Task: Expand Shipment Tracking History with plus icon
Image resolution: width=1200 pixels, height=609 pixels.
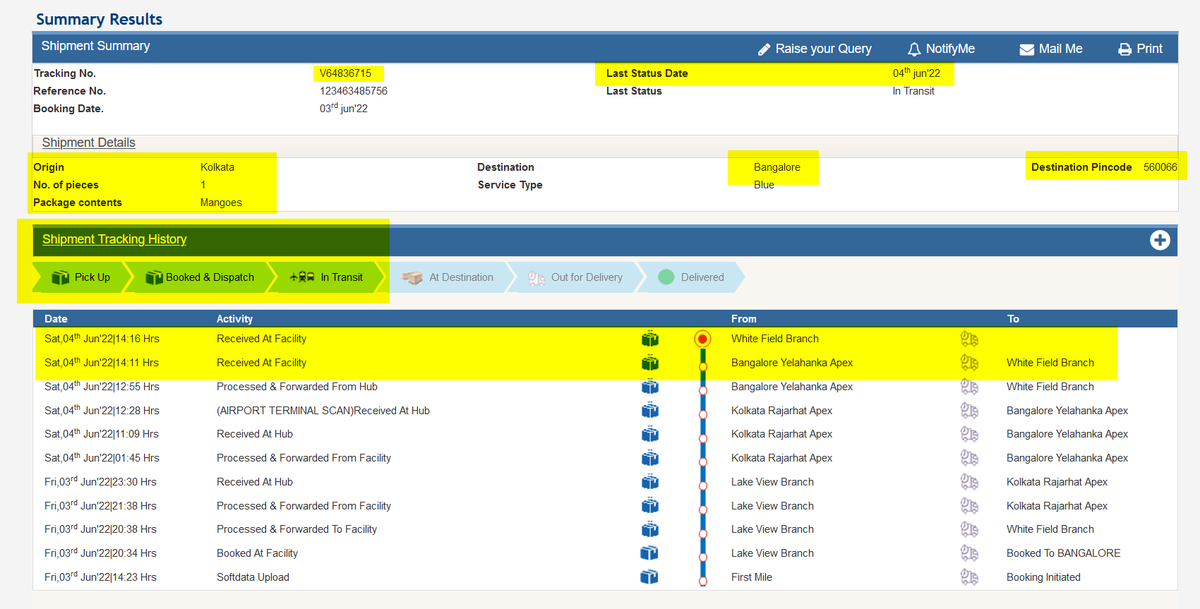Action: point(1160,240)
